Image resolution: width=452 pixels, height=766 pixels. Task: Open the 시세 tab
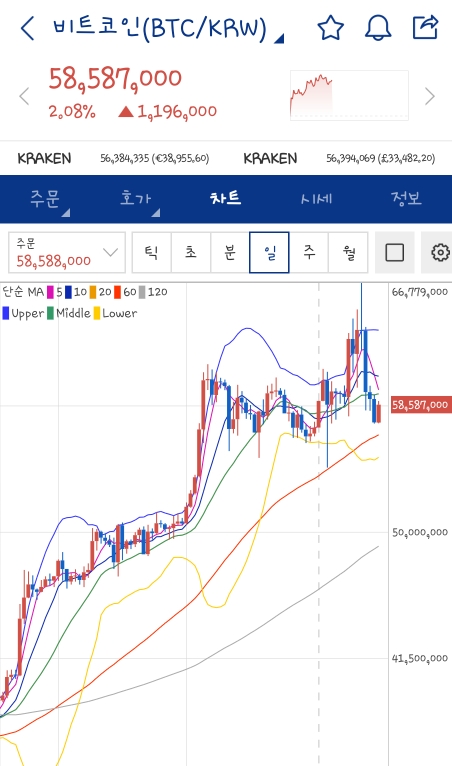(316, 199)
